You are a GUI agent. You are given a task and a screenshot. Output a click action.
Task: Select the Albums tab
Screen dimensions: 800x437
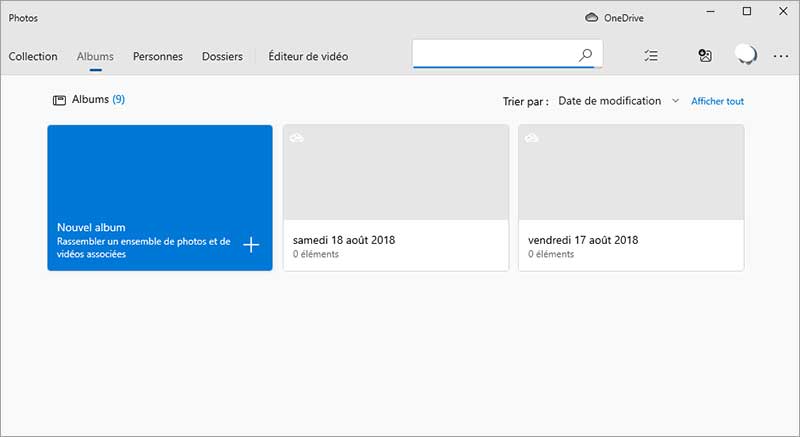95,57
